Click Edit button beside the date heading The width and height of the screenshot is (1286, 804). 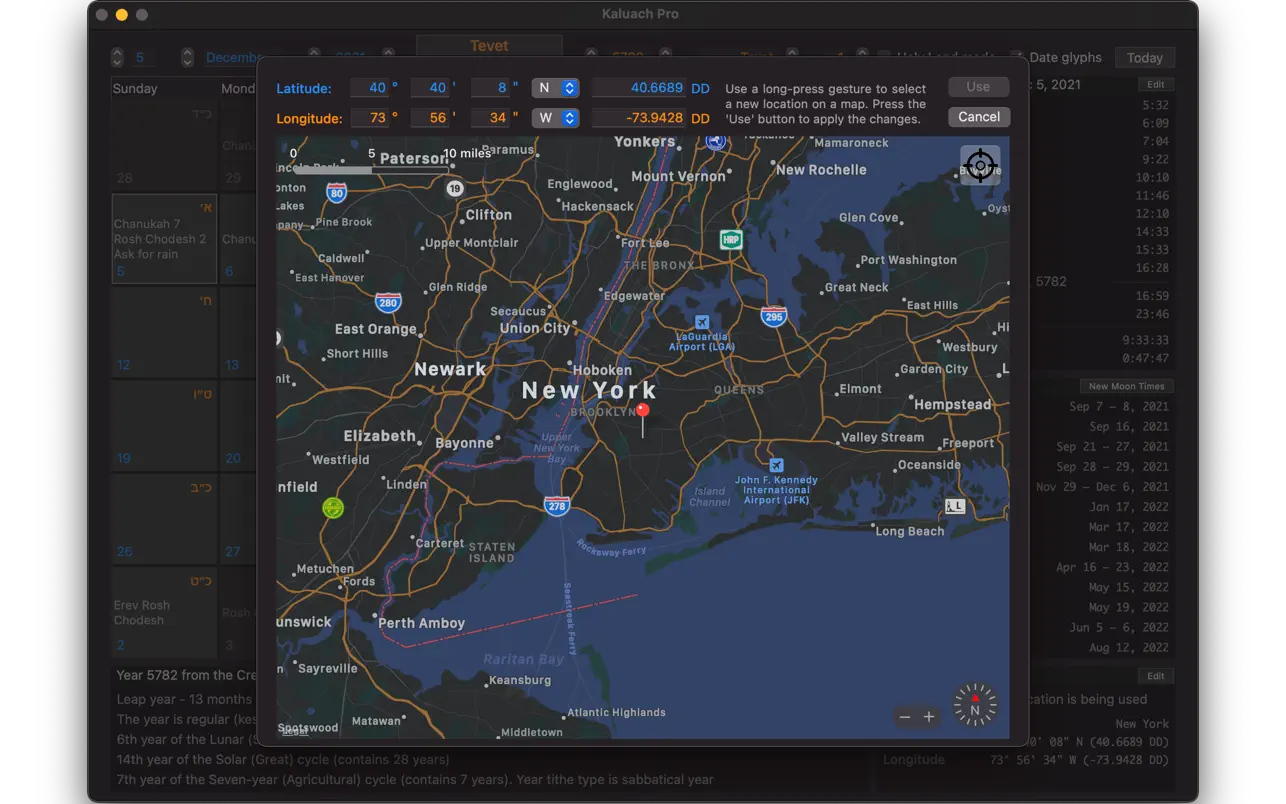tap(1155, 85)
